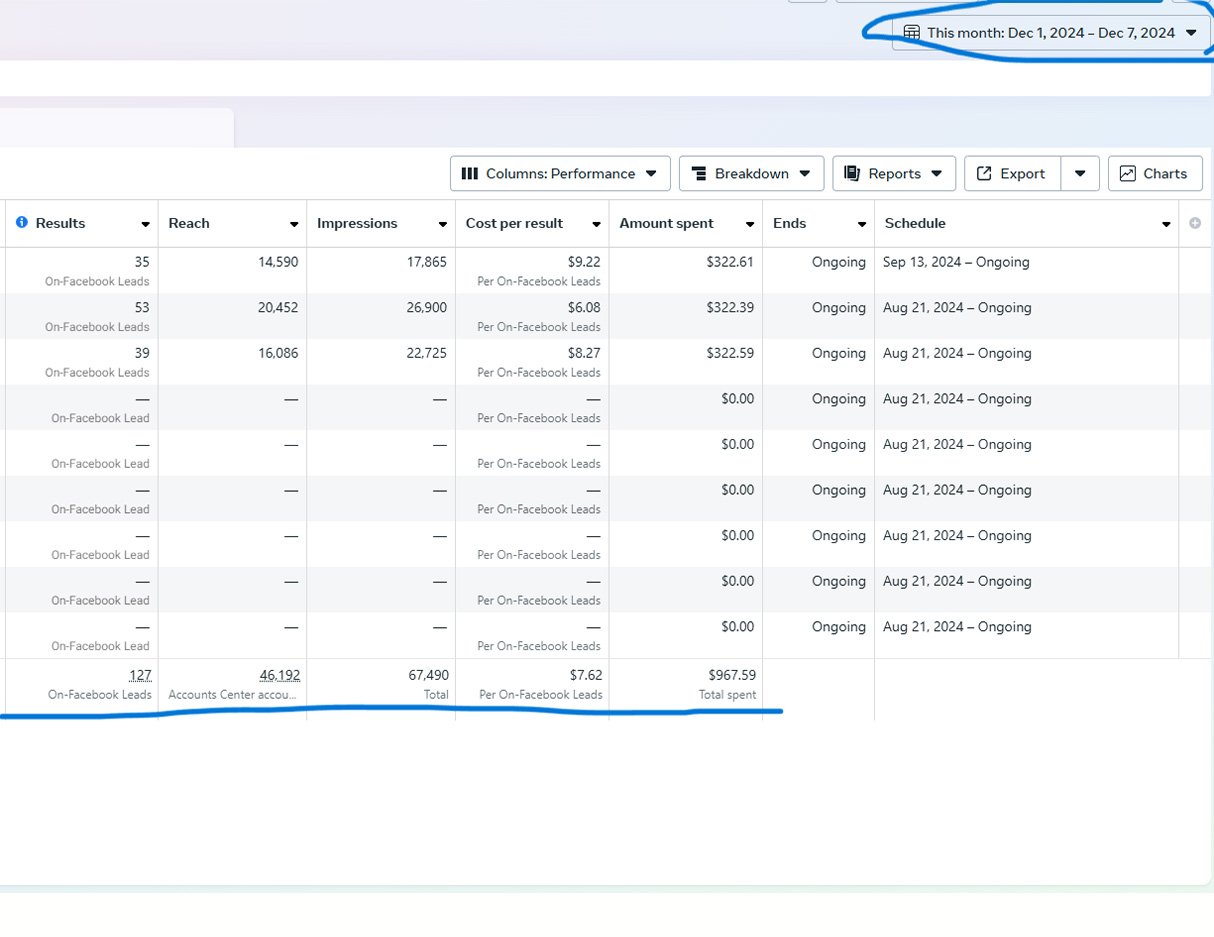Open the date range picker for this month
This screenshot has height=937, width=1214.
[x=1050, y=33]
